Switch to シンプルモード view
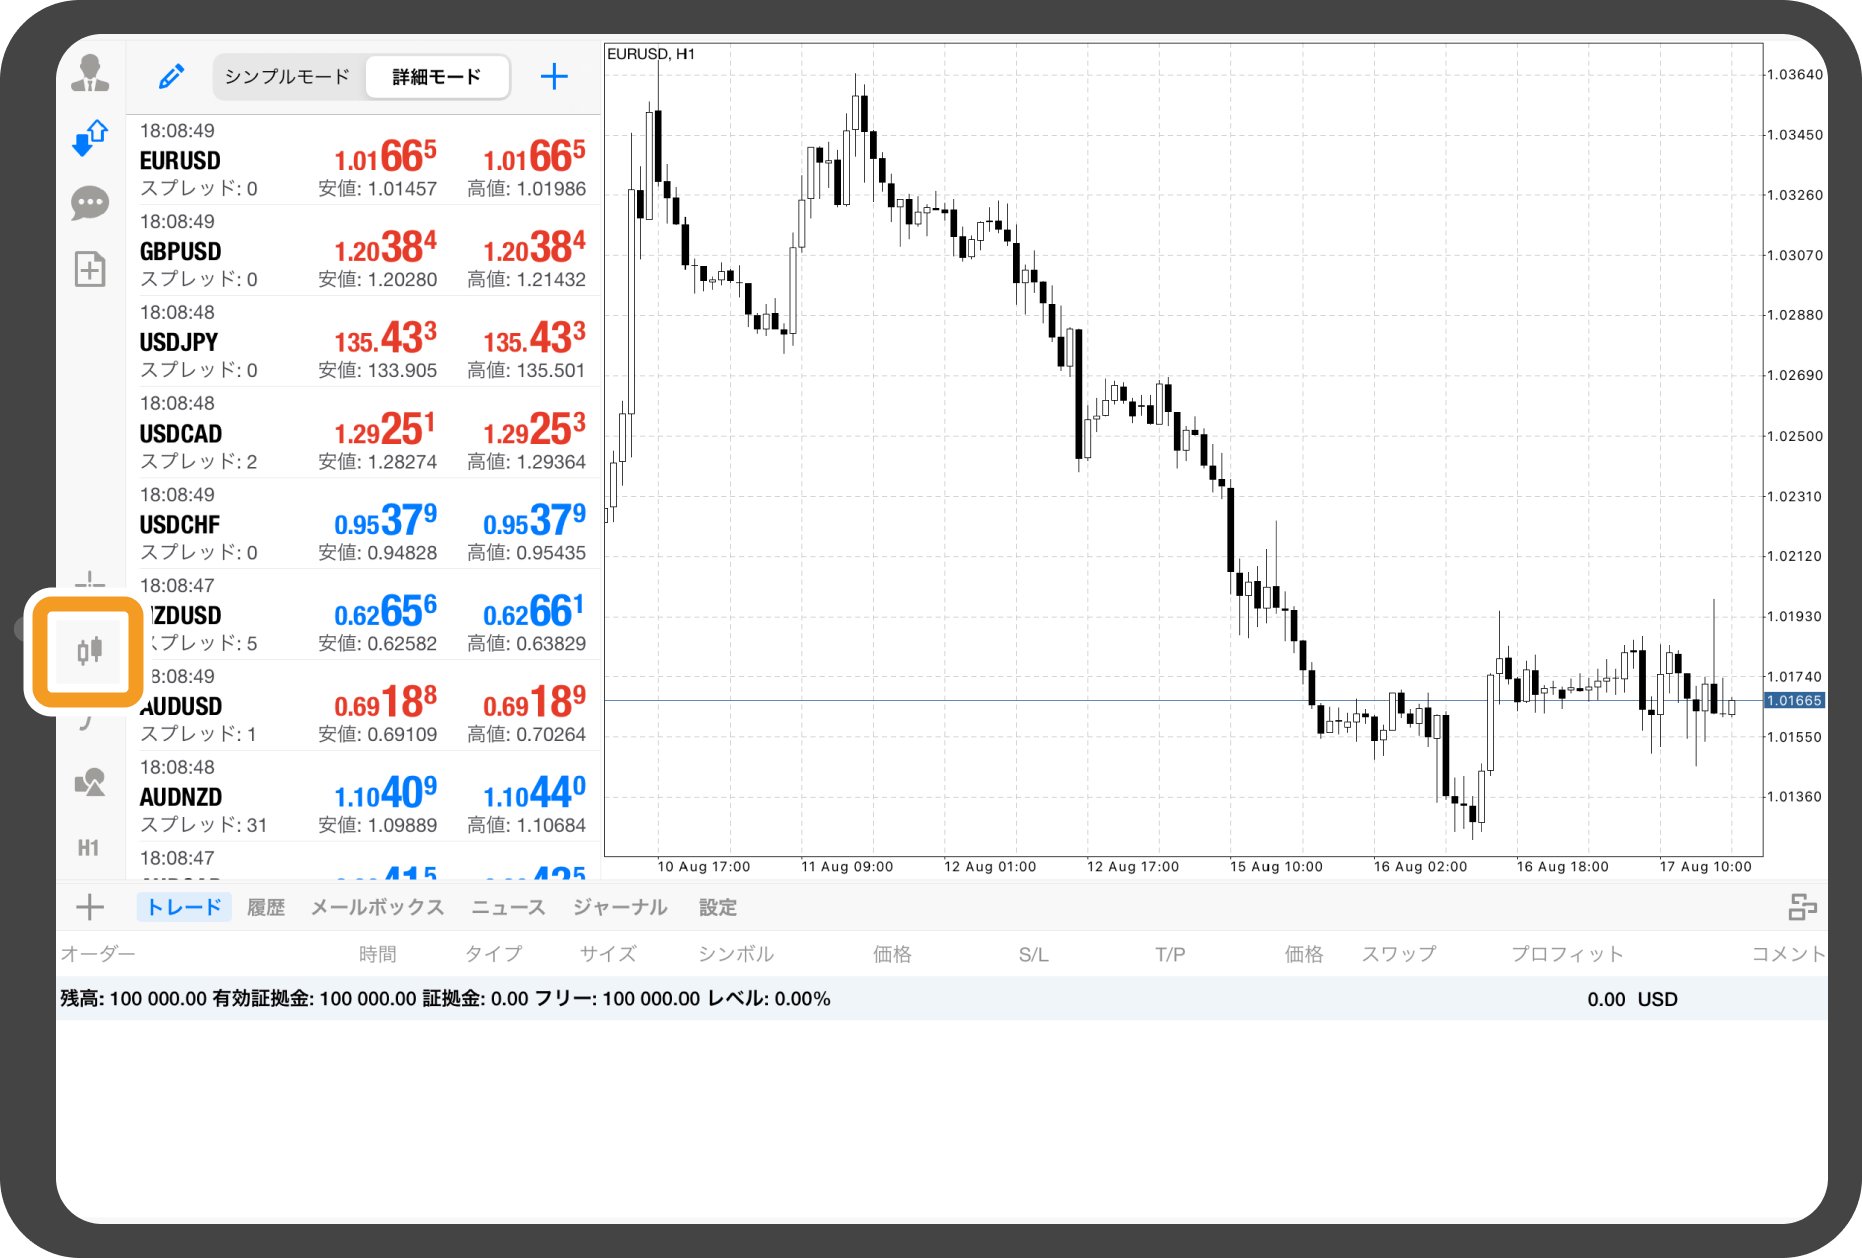The height and width of the screenshot is (1258, 1862). 287,77
